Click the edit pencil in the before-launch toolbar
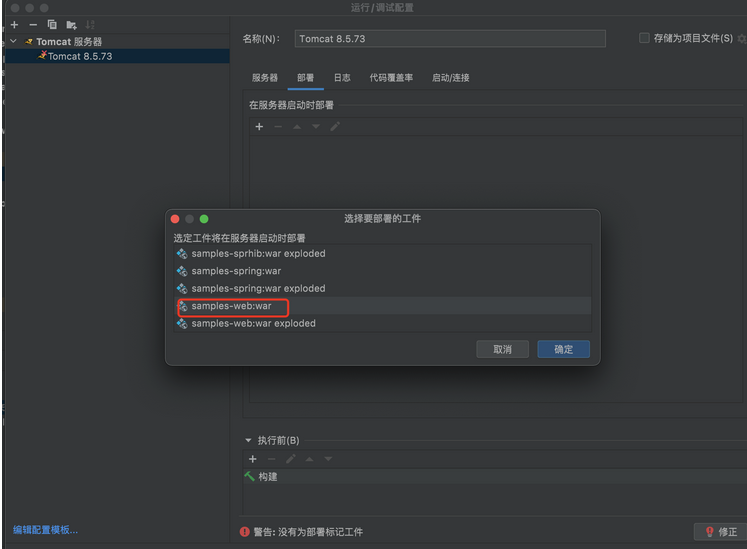Image resolution: width=747 pixels, height=549 pixels. point(291,459)
